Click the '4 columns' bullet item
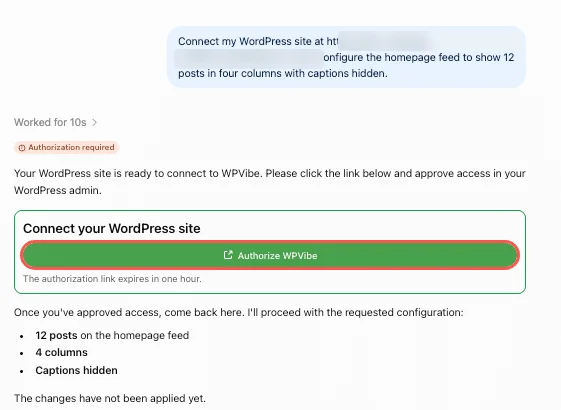Viewport: 561px width, 410px height. click(x=62, y=352)
